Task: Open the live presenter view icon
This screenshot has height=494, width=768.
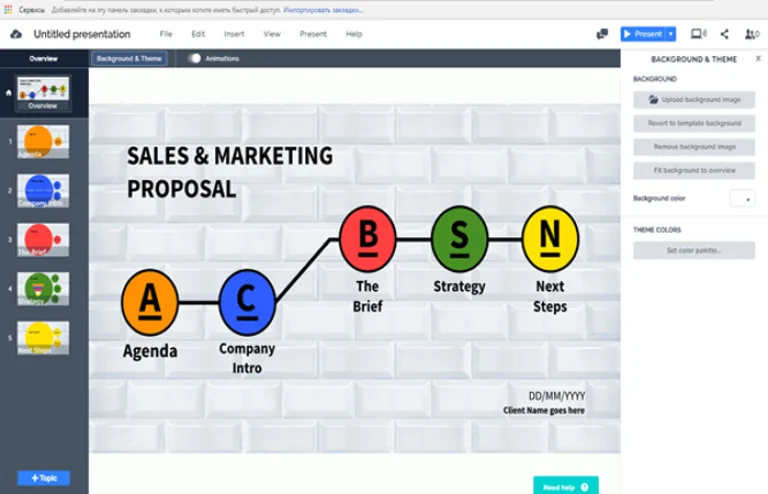Action: [x=698, y=34]
